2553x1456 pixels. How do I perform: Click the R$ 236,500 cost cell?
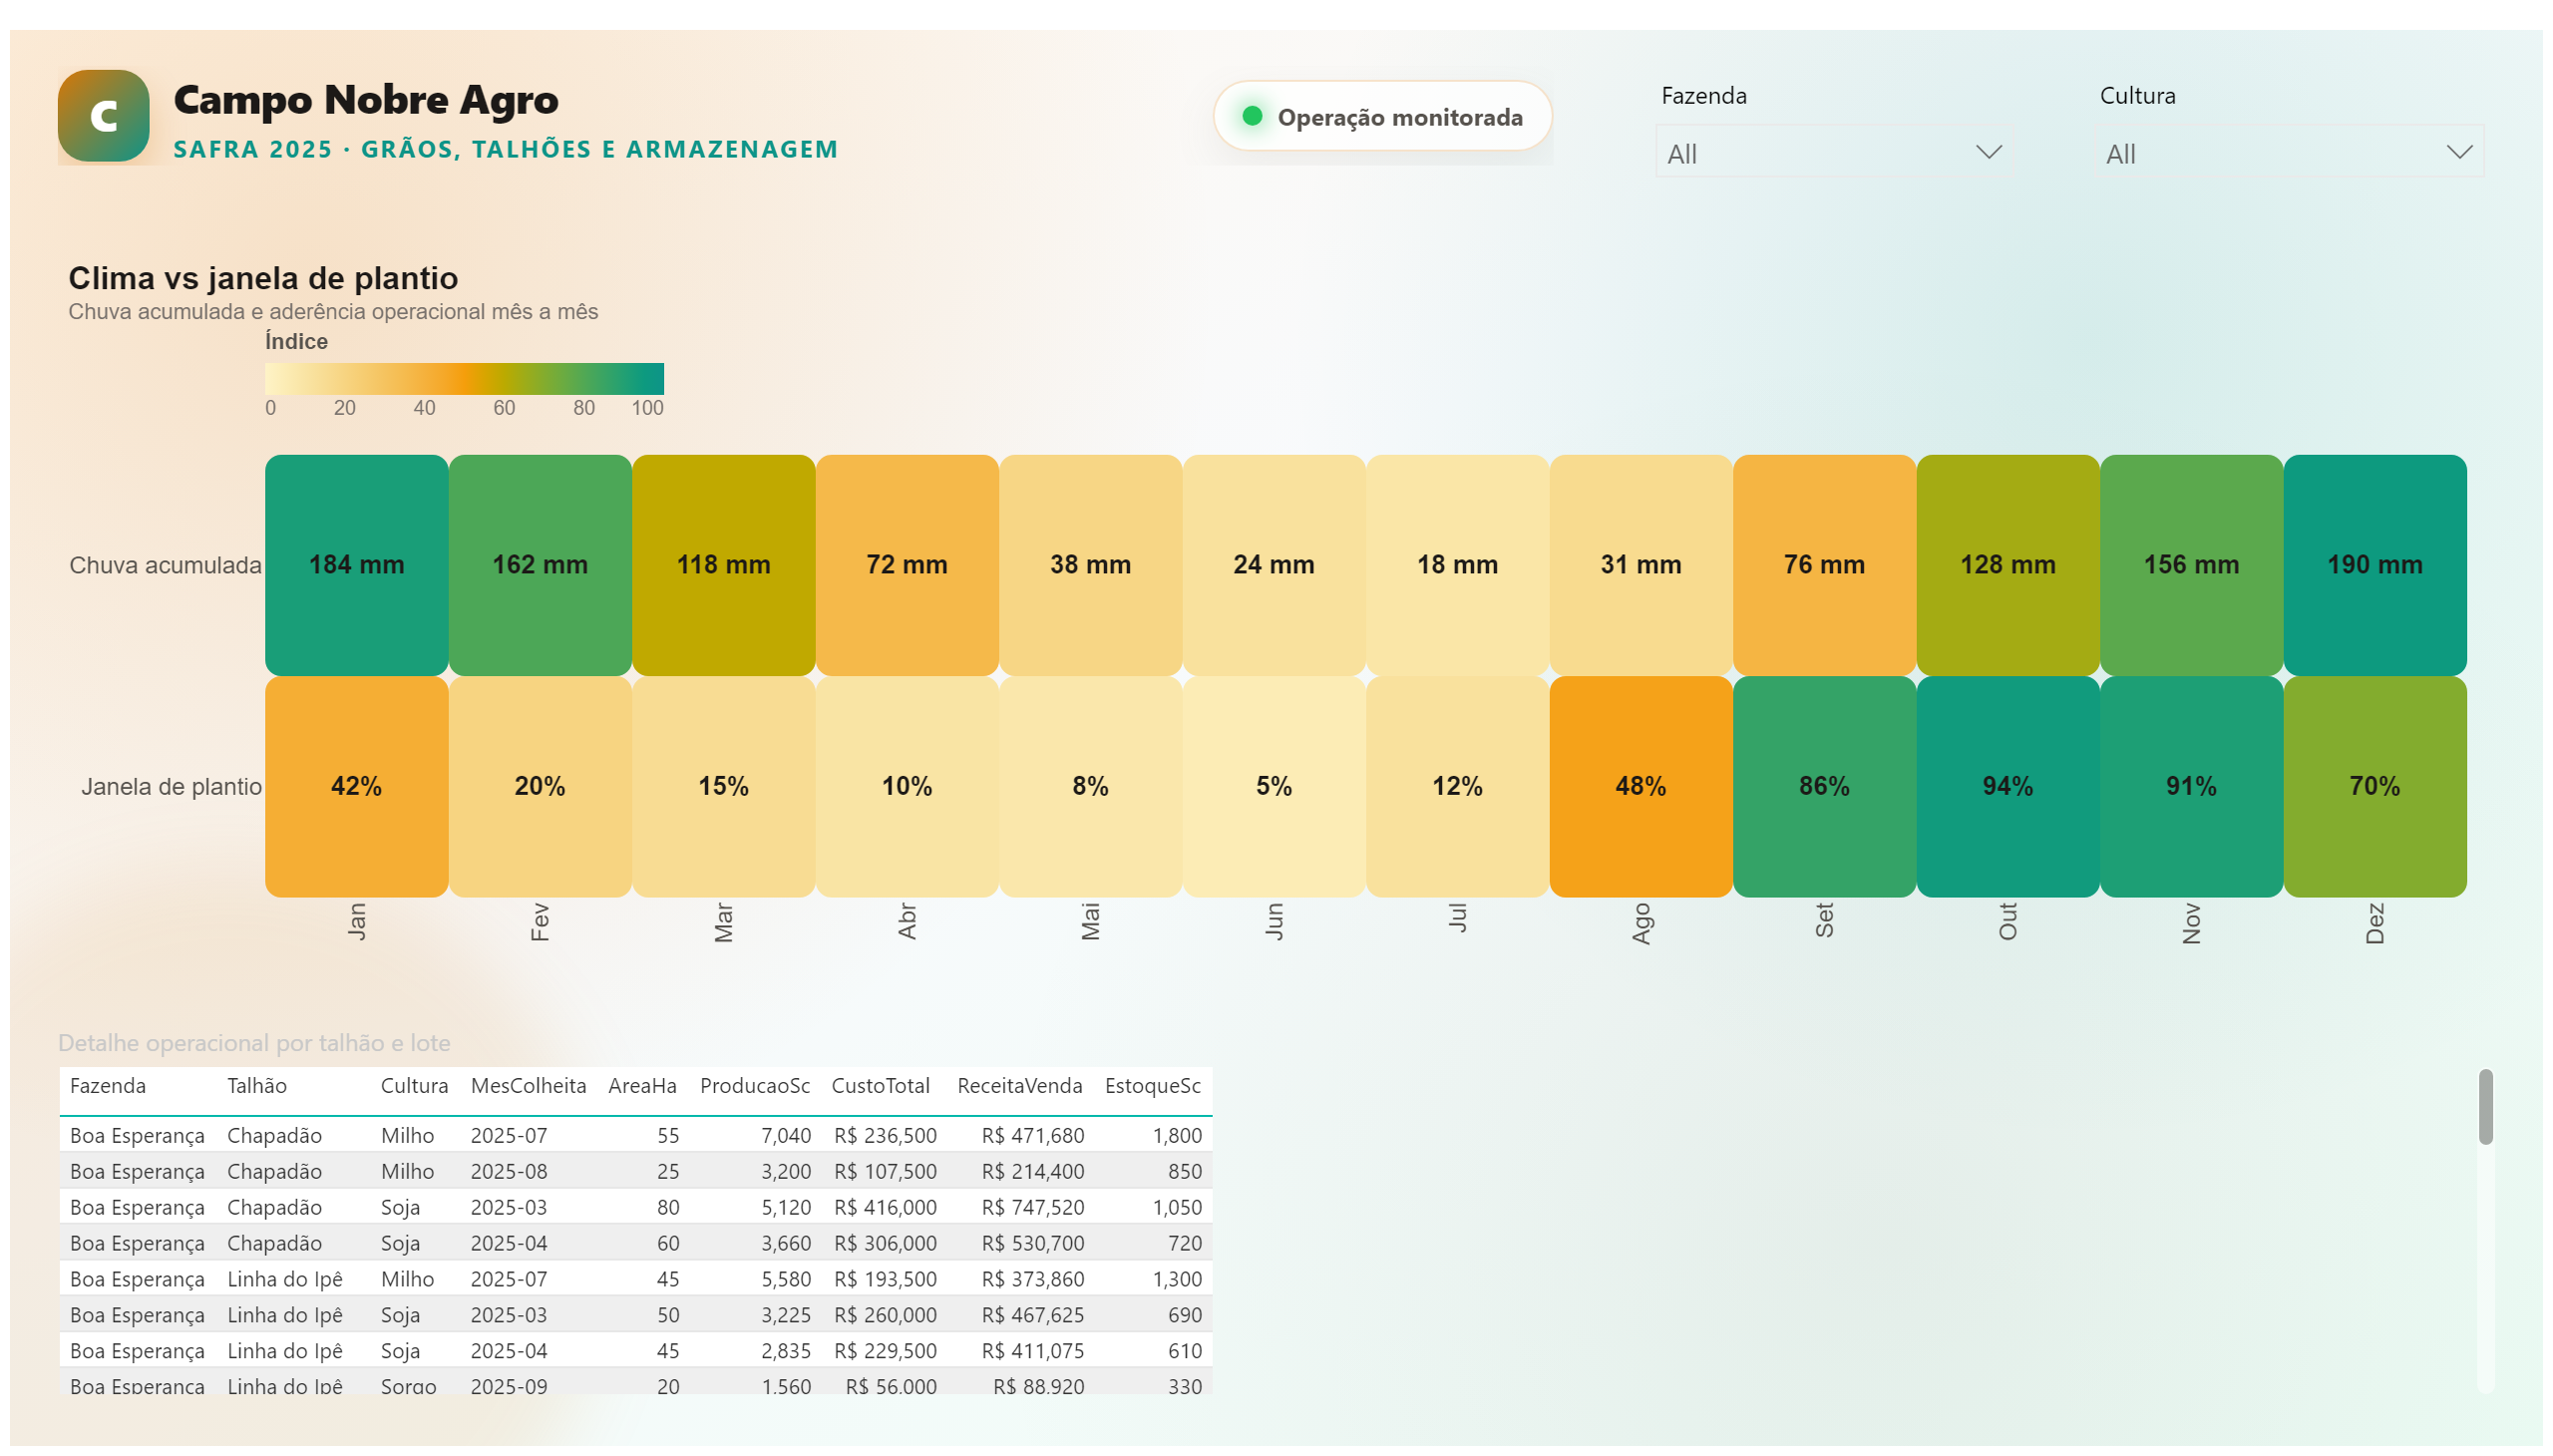tap(885, 1136)
